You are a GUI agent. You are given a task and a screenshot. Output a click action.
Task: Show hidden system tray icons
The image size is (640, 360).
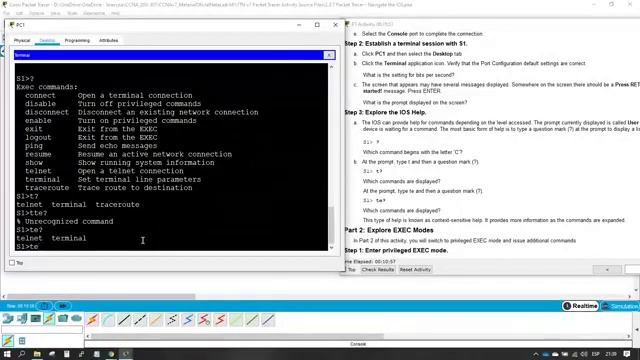click(536, 354)
